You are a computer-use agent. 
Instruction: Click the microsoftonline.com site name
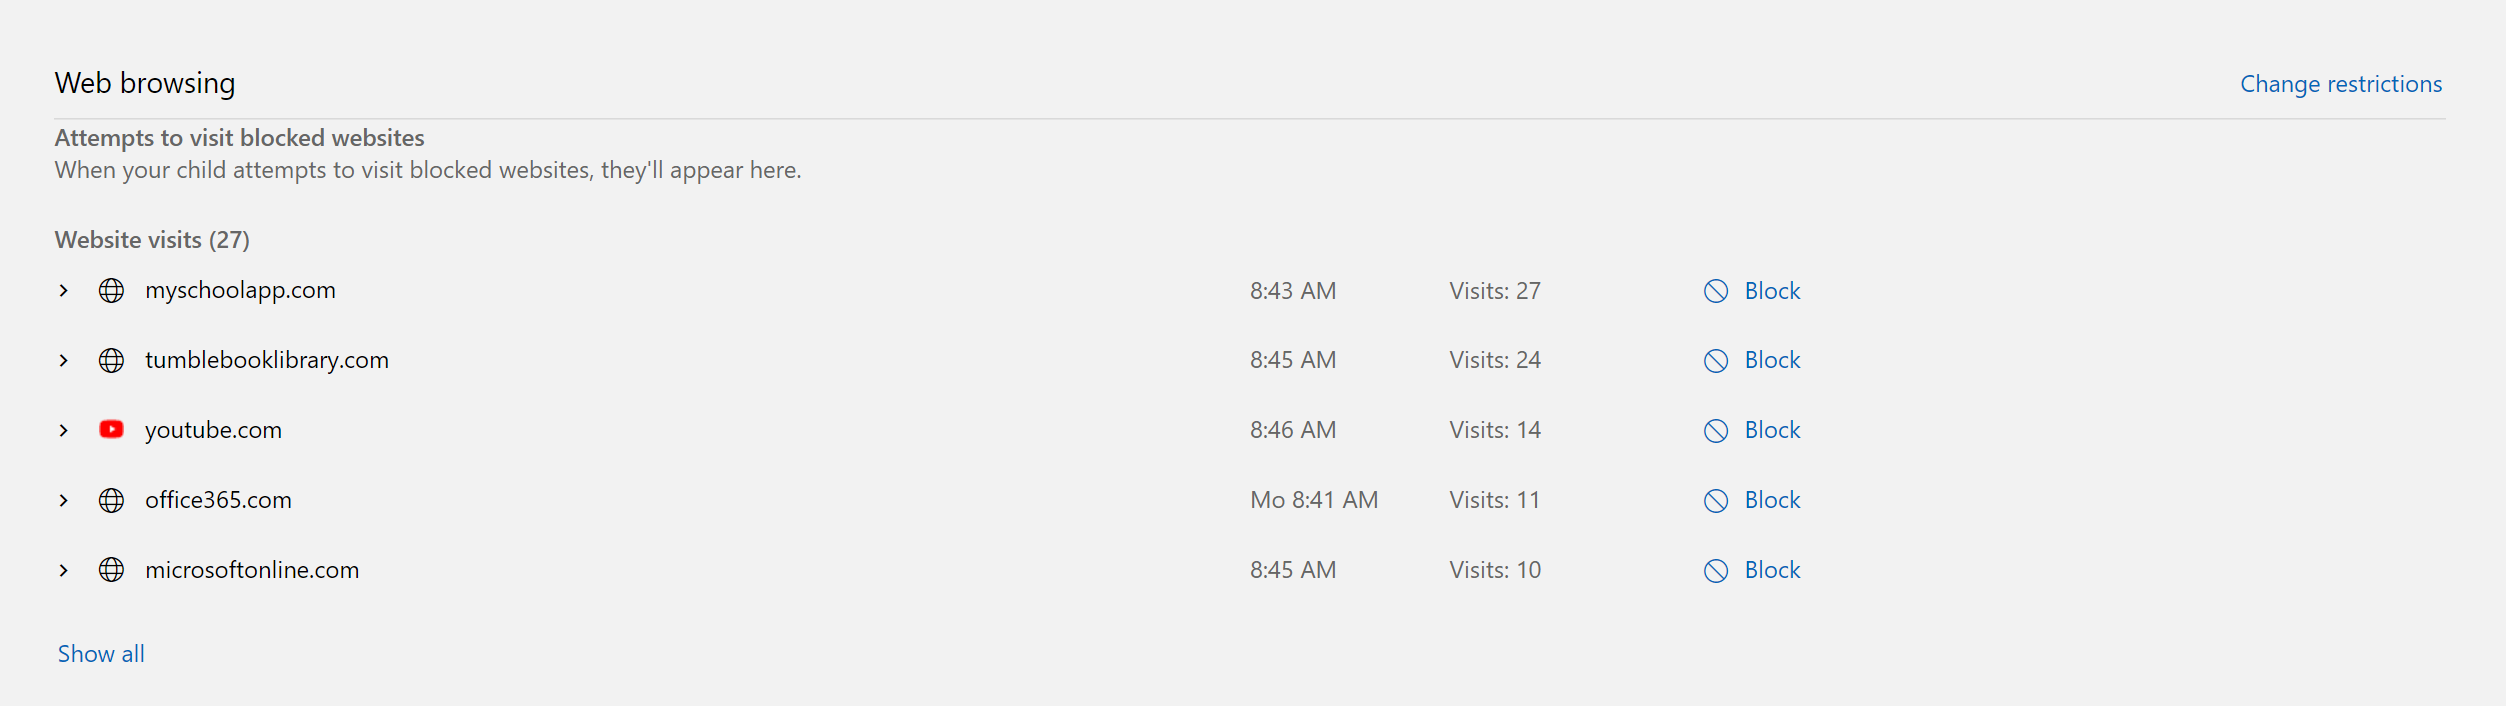(x=252, y=570)
